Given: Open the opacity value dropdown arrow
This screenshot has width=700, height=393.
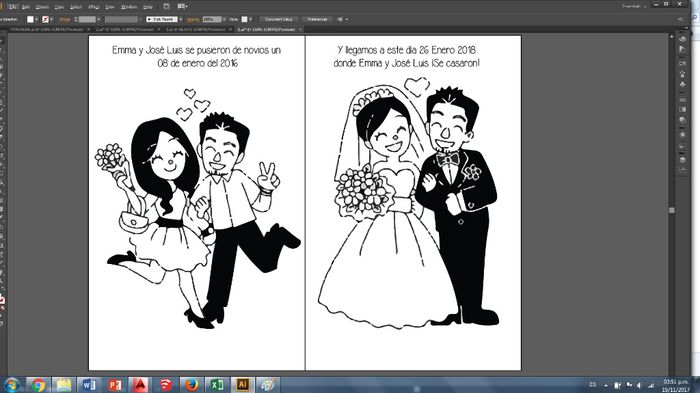Looking at the screenshot, I should [224, 19].
